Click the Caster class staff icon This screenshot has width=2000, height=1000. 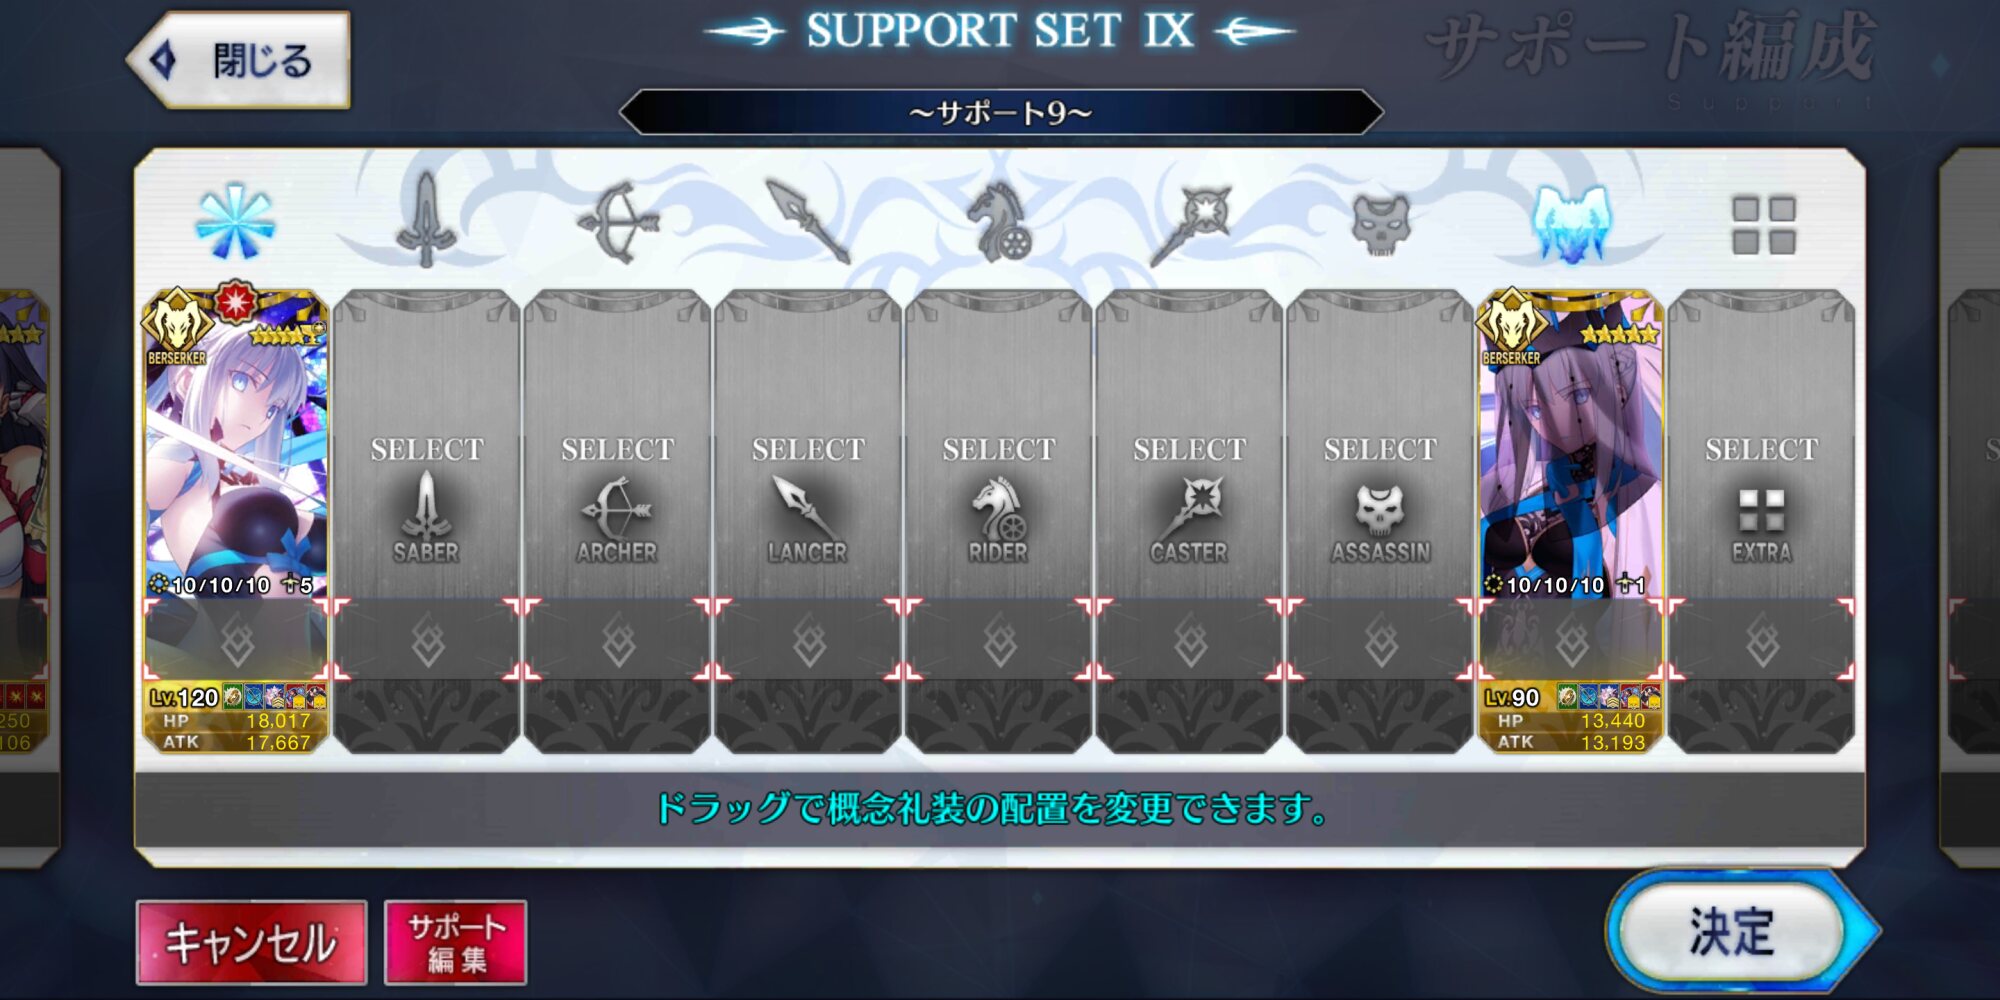click(x=1190, y=224)
